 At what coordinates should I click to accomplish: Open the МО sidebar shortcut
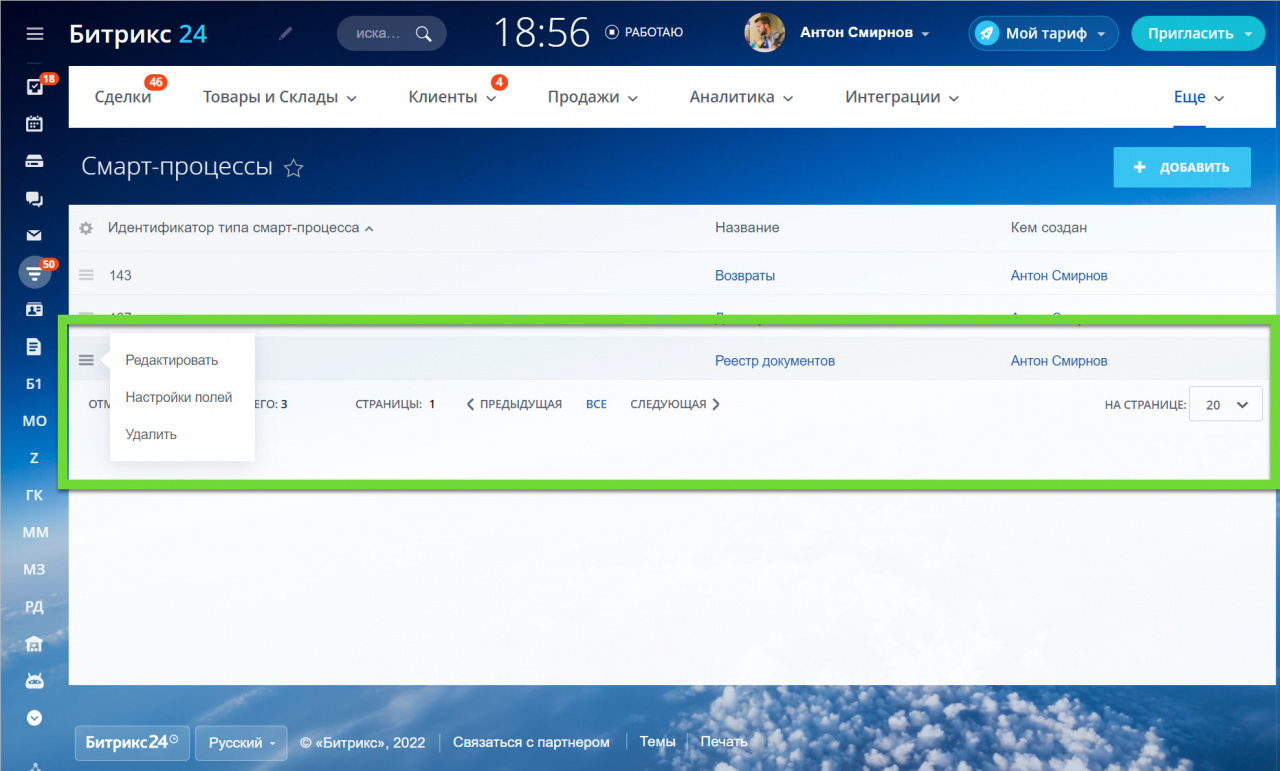35,421
